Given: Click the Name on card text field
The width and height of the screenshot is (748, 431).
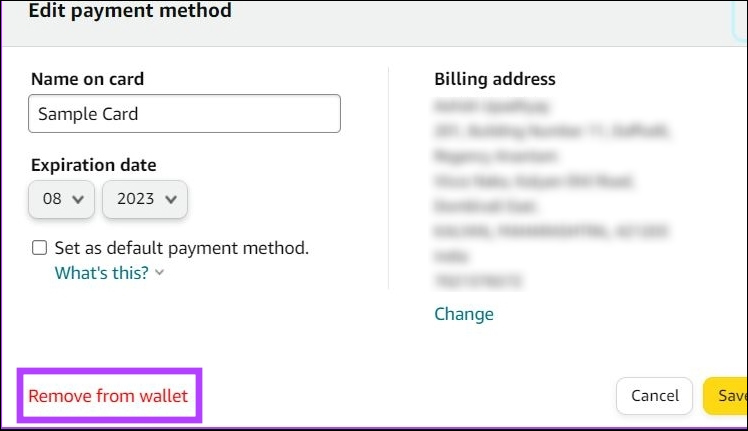Looking at the screenshot, I should [184, 114].
